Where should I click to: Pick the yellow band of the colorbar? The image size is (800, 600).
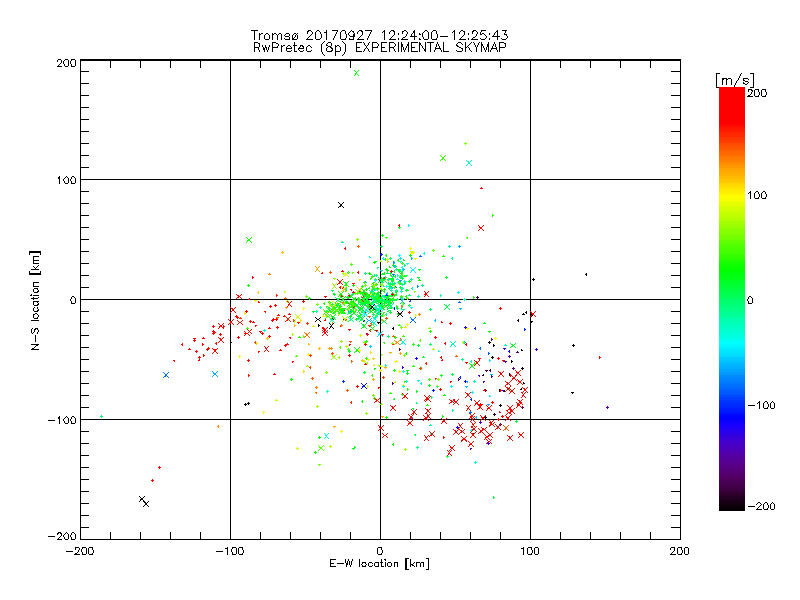732,196
